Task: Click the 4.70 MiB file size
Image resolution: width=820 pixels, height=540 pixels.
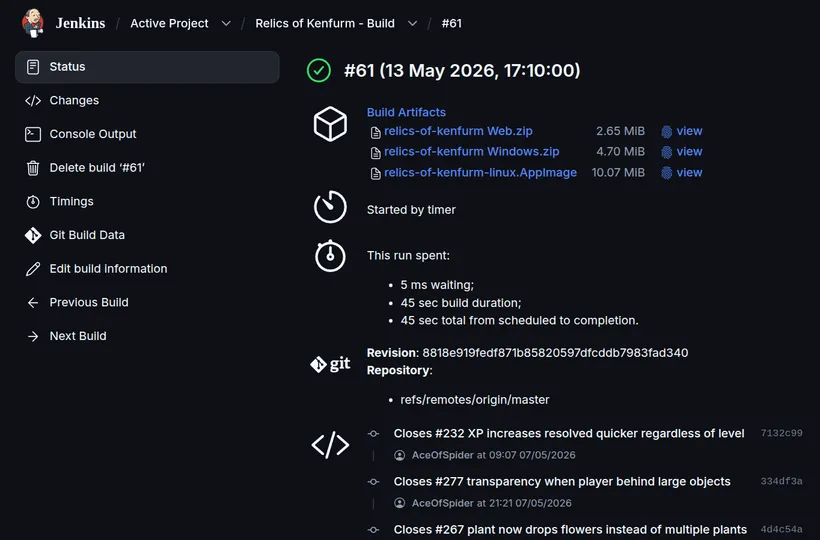Action: (620, 152)
